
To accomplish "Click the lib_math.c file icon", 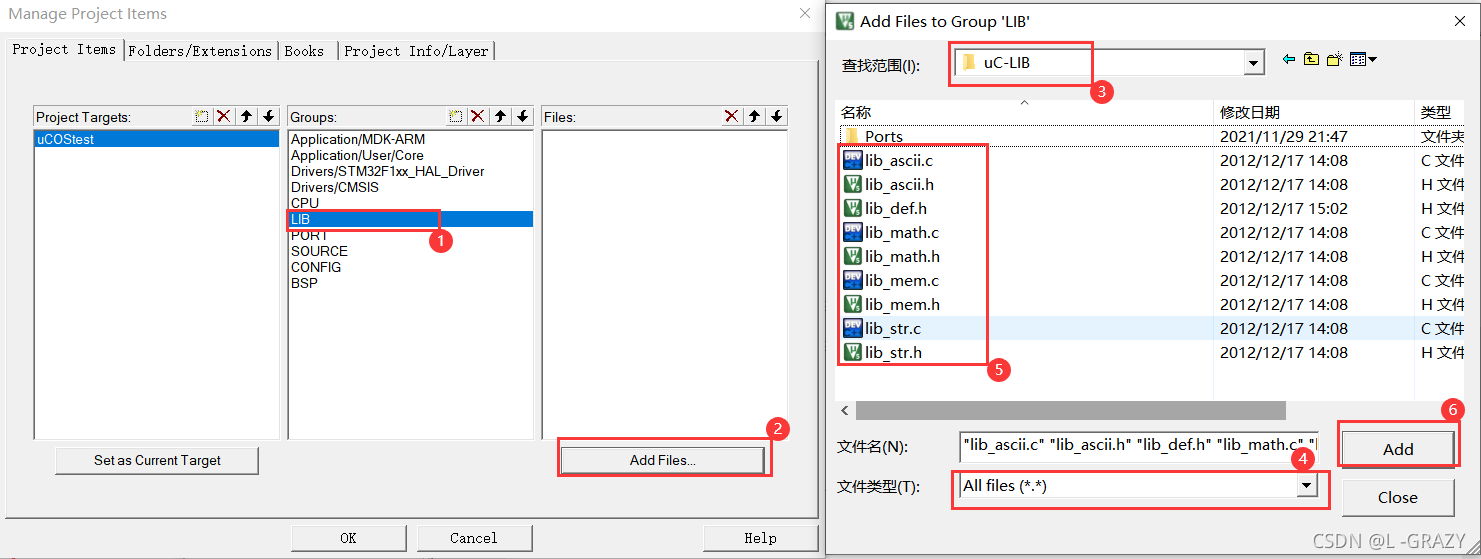I will point(853,232).
